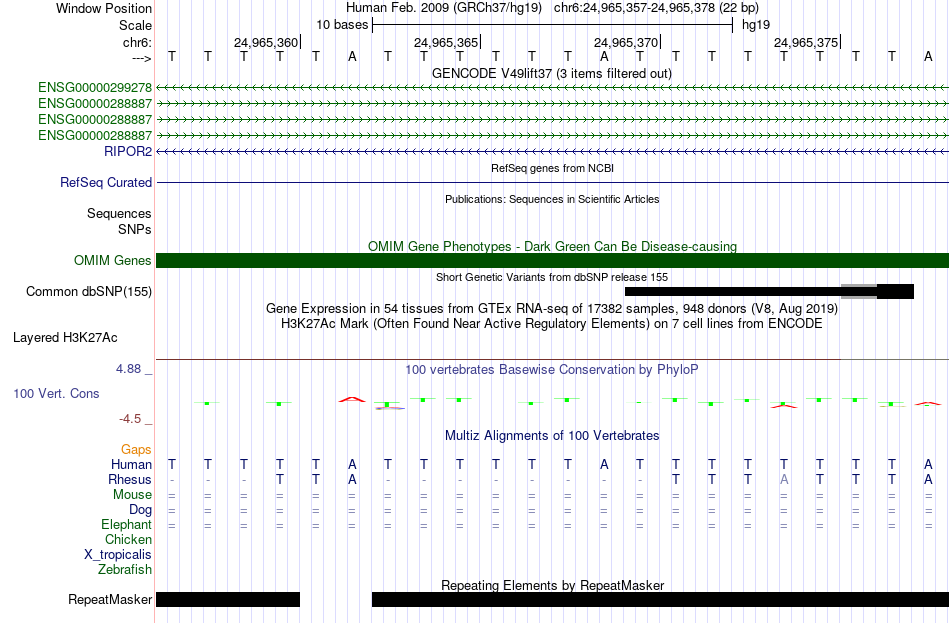The image size is (950, 623).
Task: Click the gray segment in Common dbSNP track
Action: coord(859,292)
